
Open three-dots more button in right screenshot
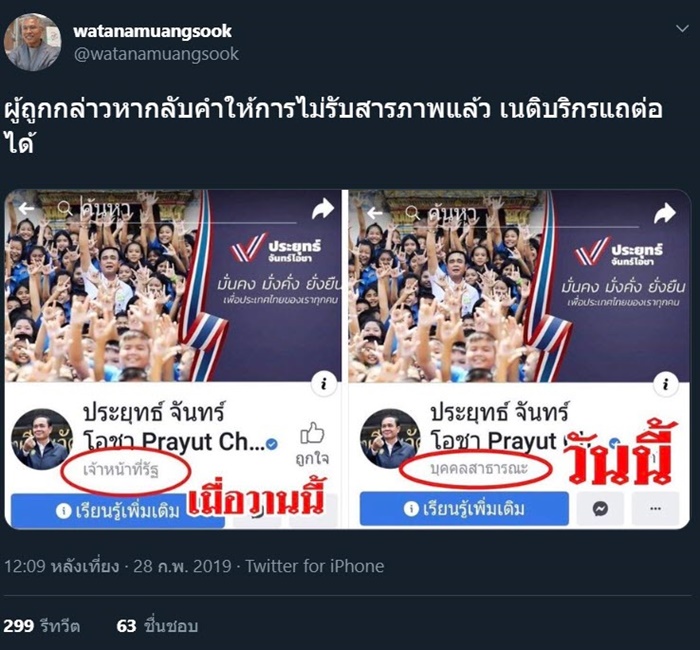655,508
